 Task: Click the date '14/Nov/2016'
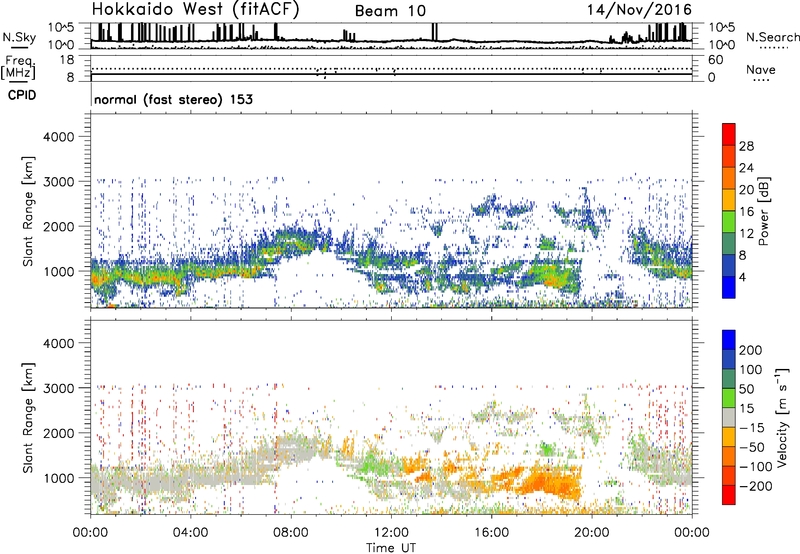pos(639,10)
